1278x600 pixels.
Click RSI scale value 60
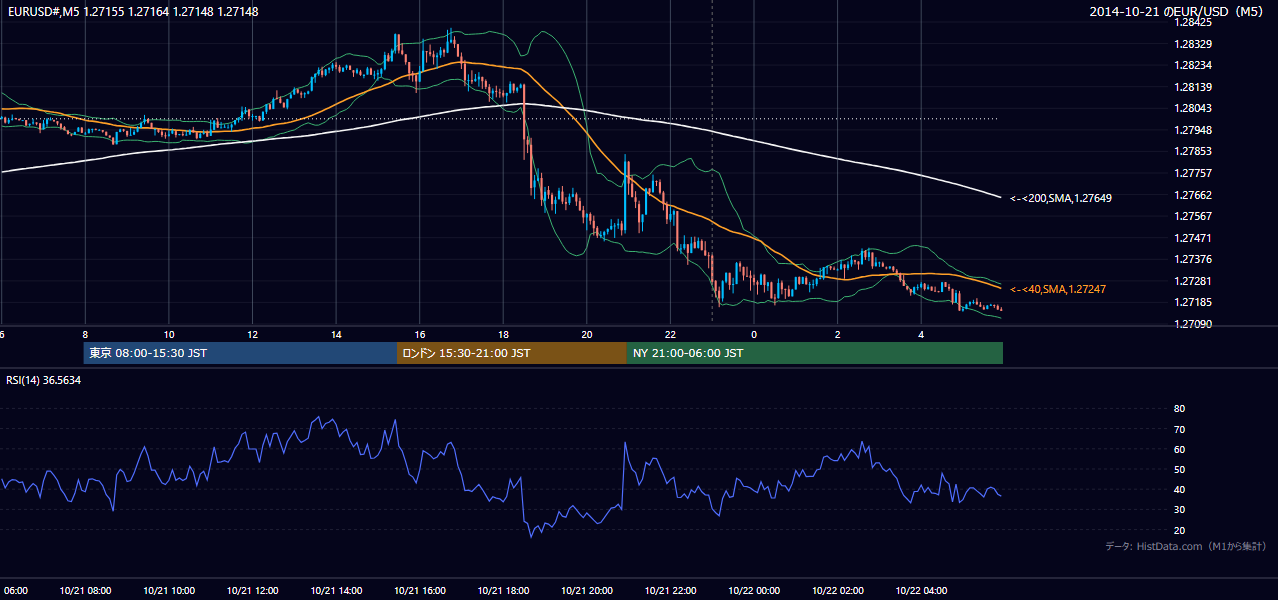pyautogui.click(x=1179, y=449)
